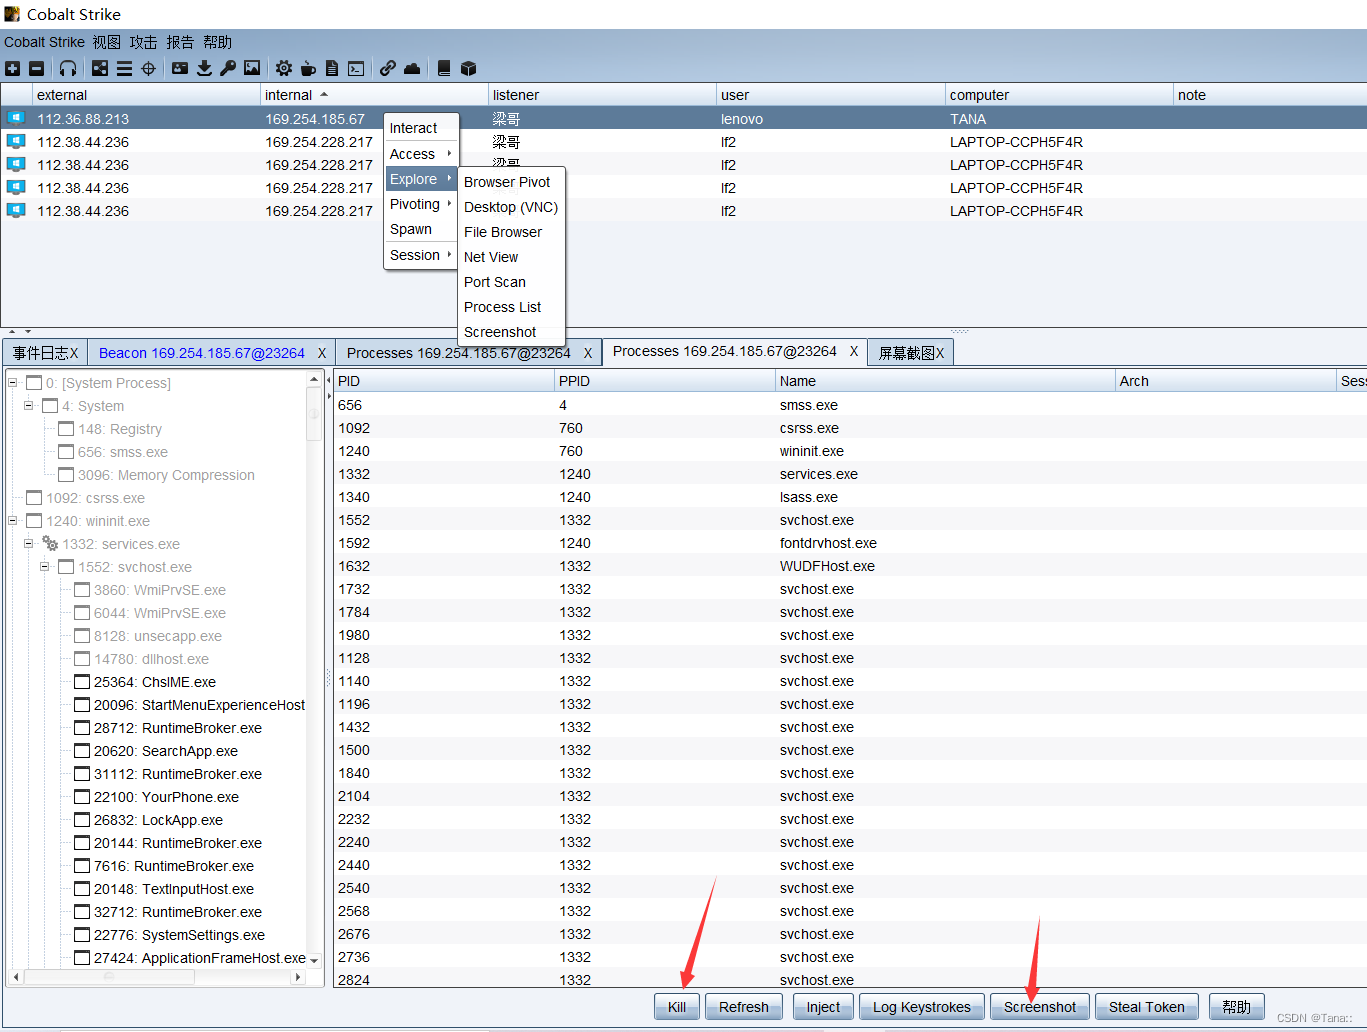Select the lsass.exe process row
This screenshot has width=1367, height=1032.
click(x=850, y=497)
